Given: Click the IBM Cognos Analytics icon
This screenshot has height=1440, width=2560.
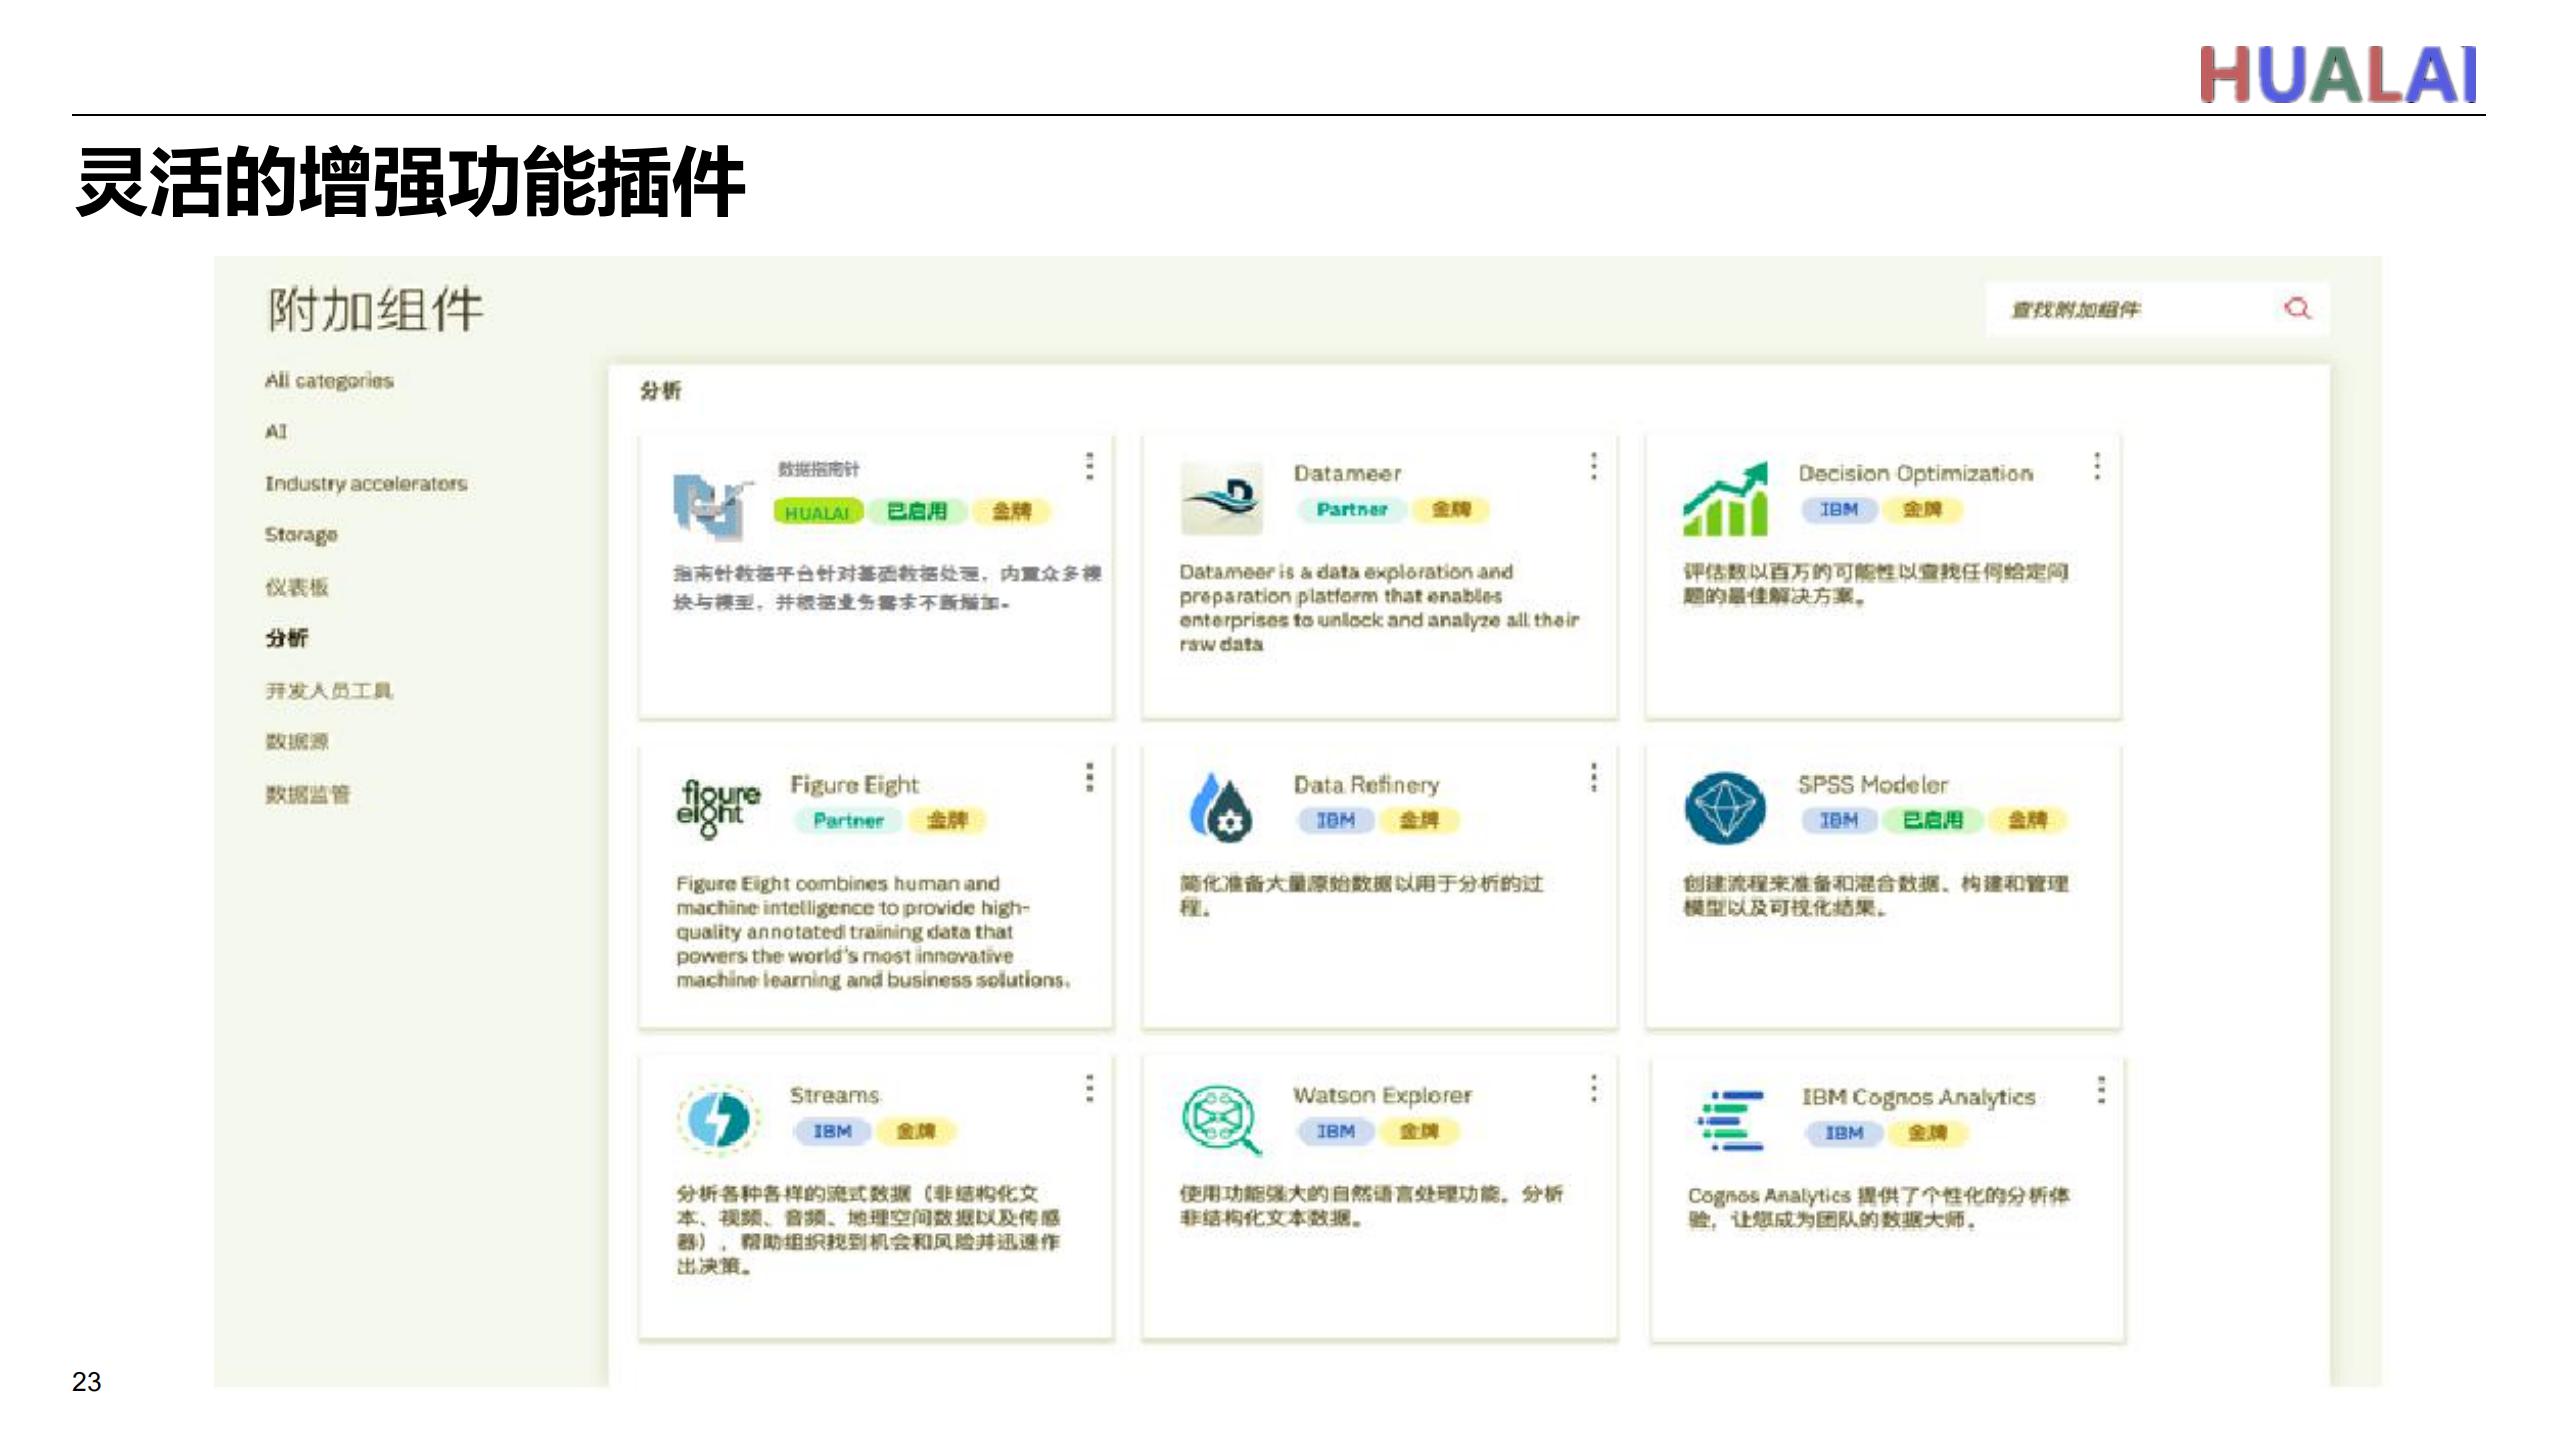Looking at the screenshot, I should (x=1731, y=1120).
